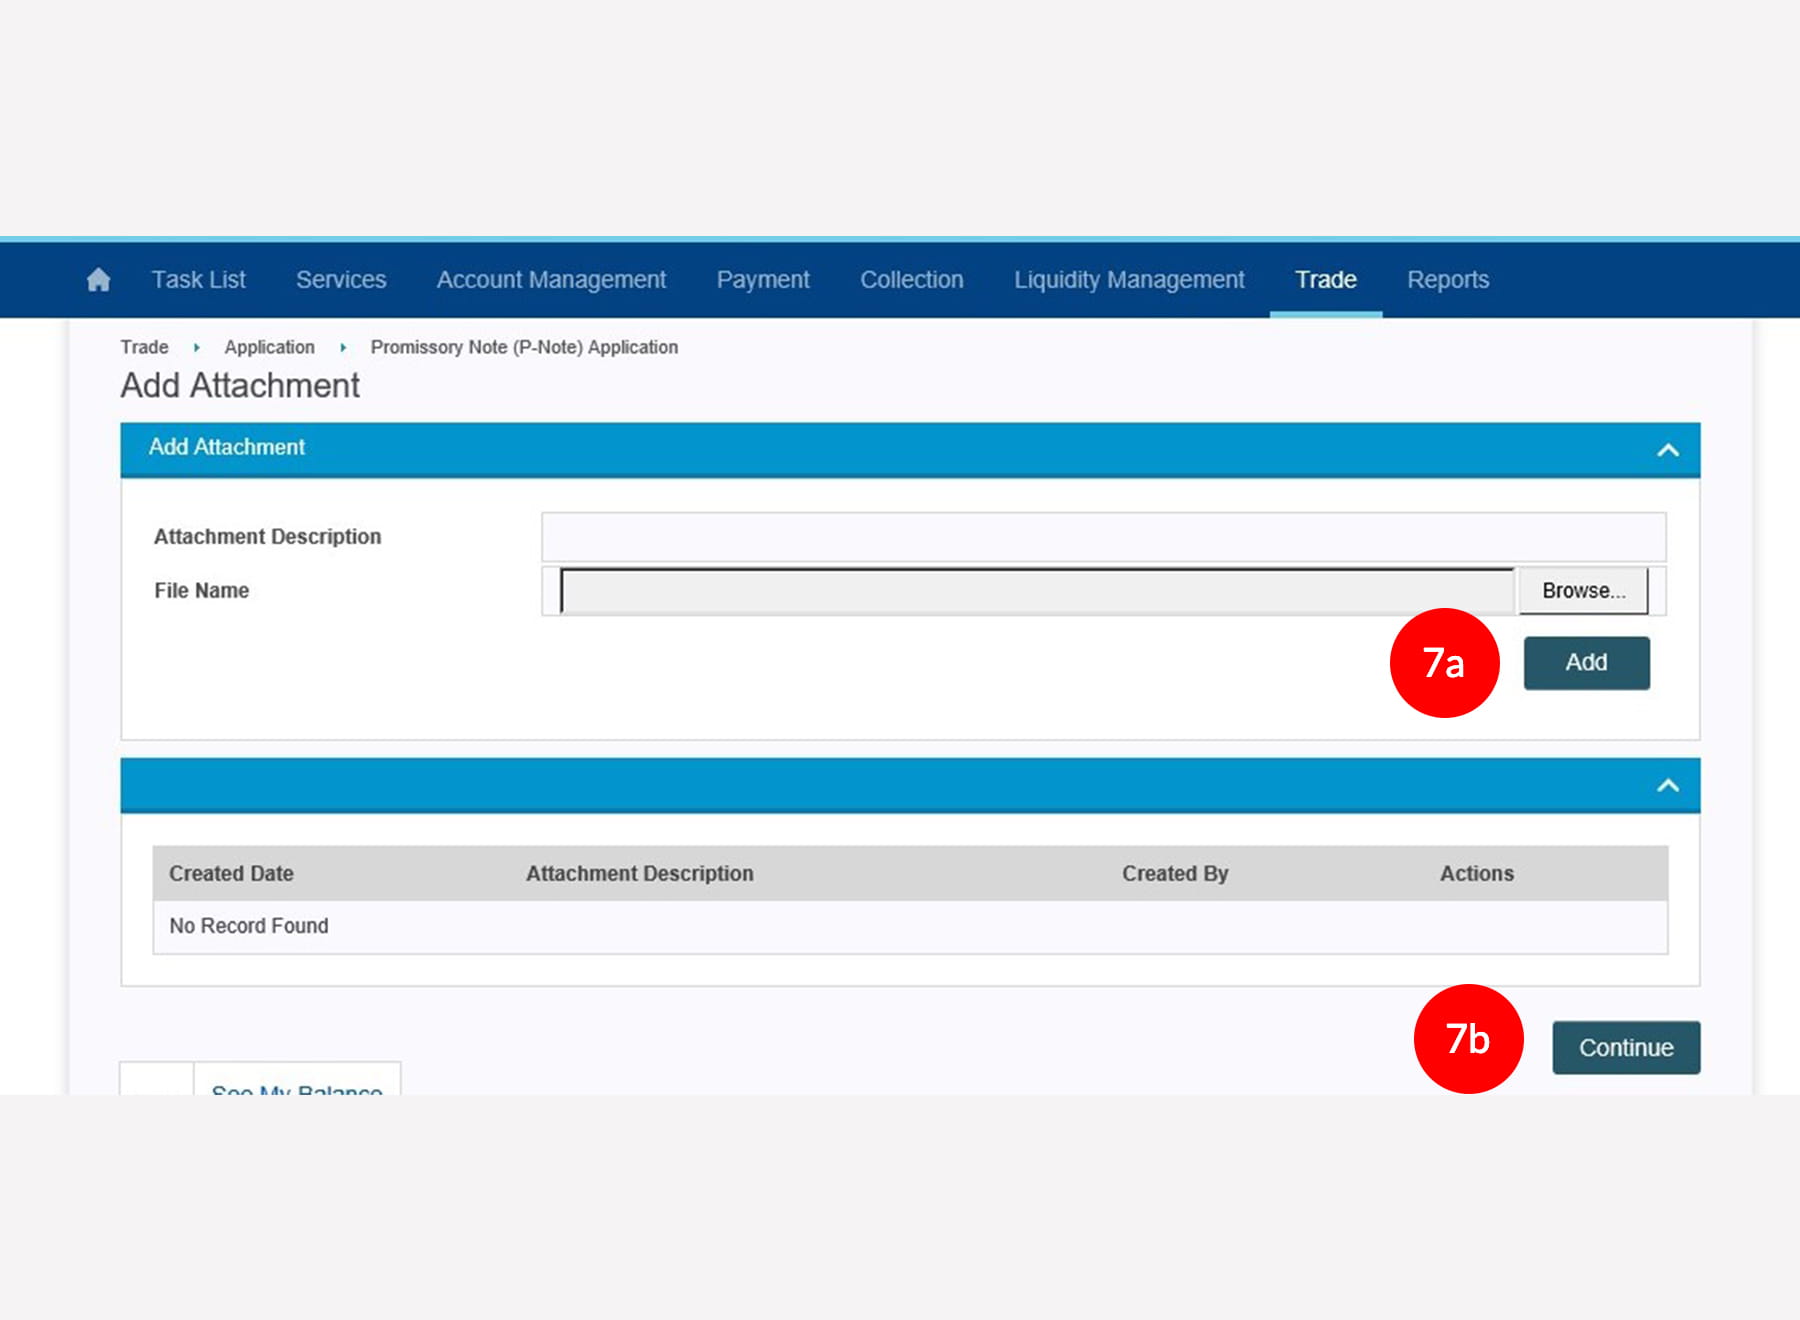Click the Add button
Viewport: 1800px width, 1320px height.
[x=1586, y=663]
